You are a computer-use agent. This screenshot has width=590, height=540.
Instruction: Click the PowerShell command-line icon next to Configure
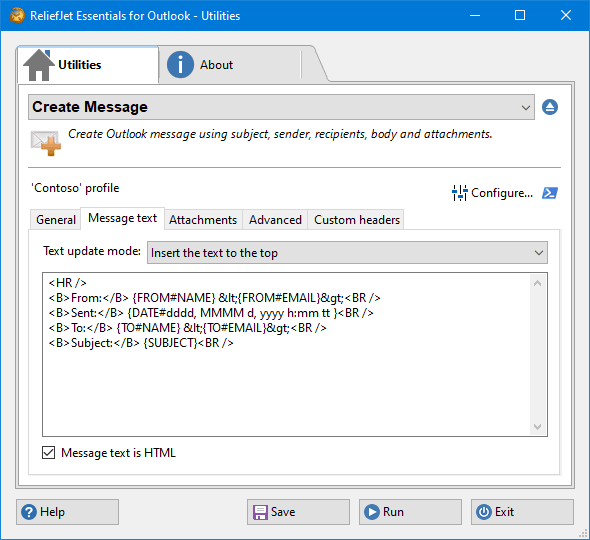(550, 193)
